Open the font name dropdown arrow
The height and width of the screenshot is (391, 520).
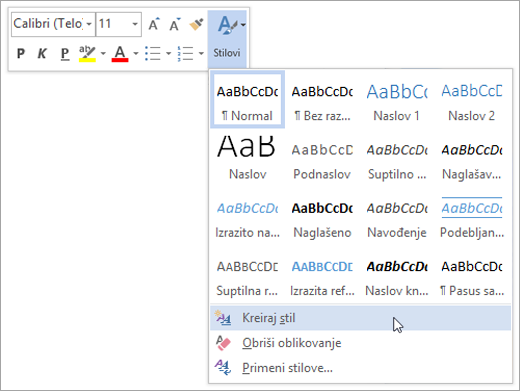click(89, 24)
